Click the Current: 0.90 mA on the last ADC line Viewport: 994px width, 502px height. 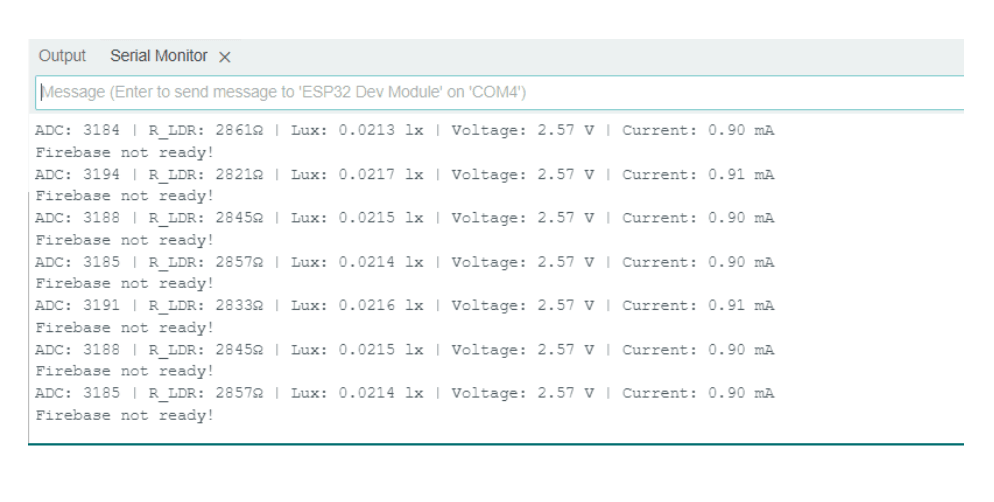click(698, 393)
